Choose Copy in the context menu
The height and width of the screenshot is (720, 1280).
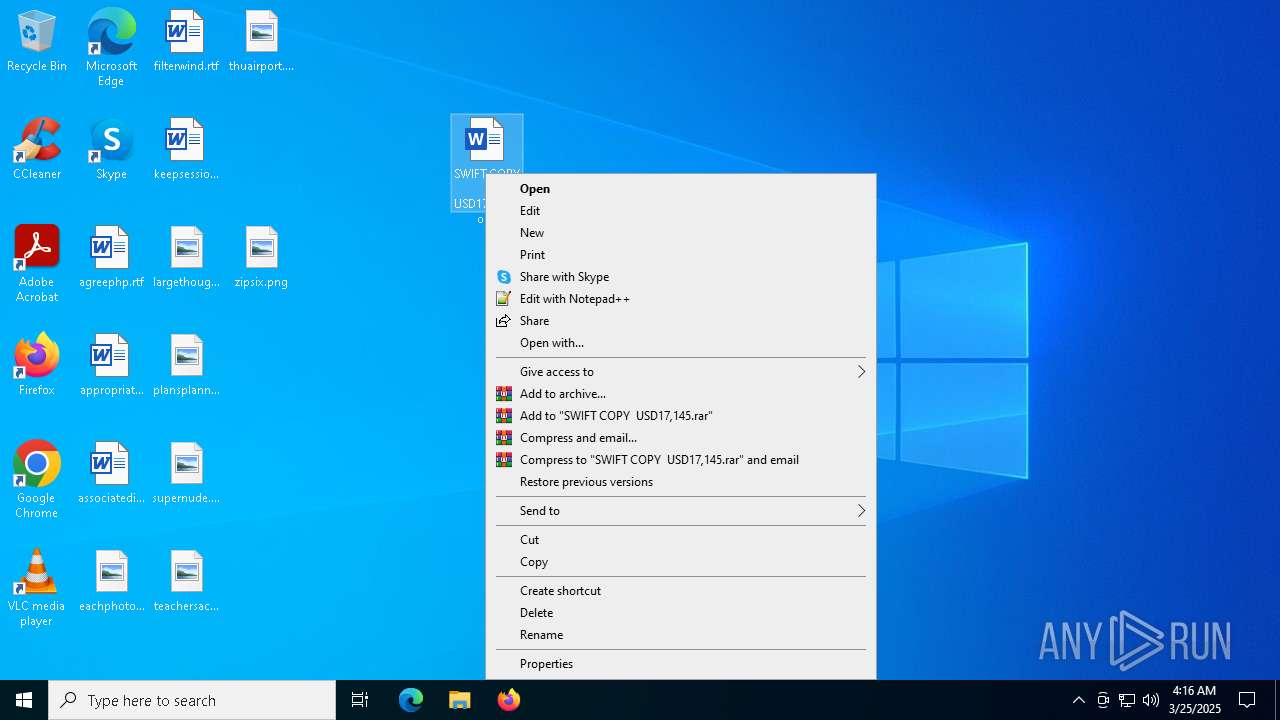pyautogui.click(x=681, y=562)
